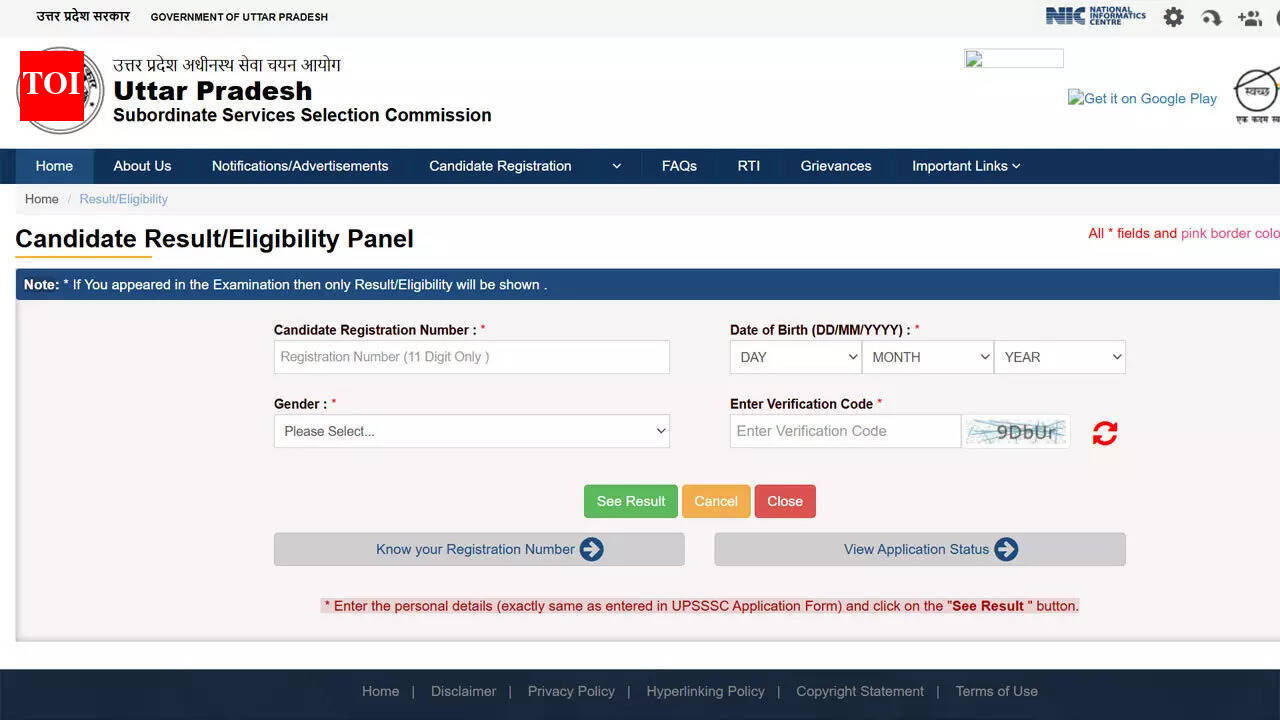Open the Privacy Policy link in the footer
The image size is (1280, 720).
[571, 691]
